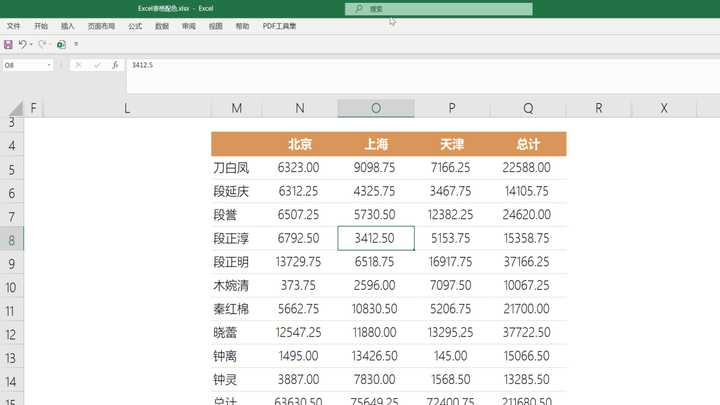Image resolution: width=720 pixels, height=405 pixels.
Task: Click cell with value 9098.75
Action: click(x=376, y=168)
